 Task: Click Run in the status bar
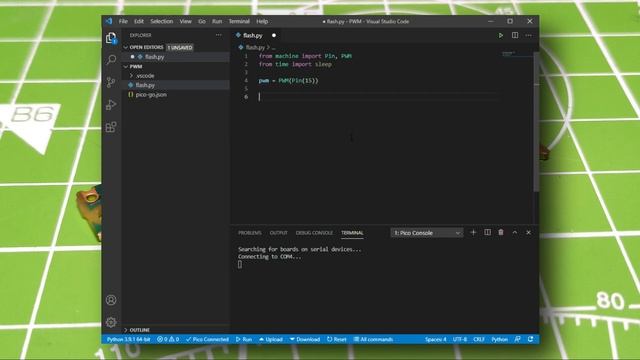244,339
